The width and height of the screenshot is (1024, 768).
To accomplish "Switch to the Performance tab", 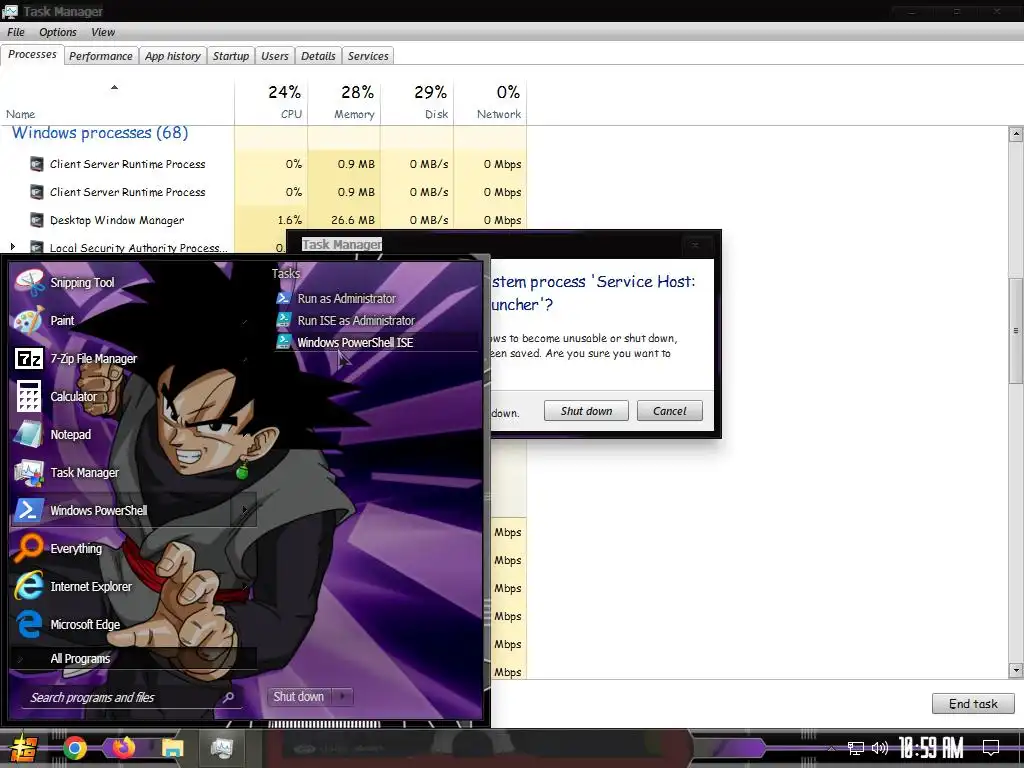I will click(101, 56).
